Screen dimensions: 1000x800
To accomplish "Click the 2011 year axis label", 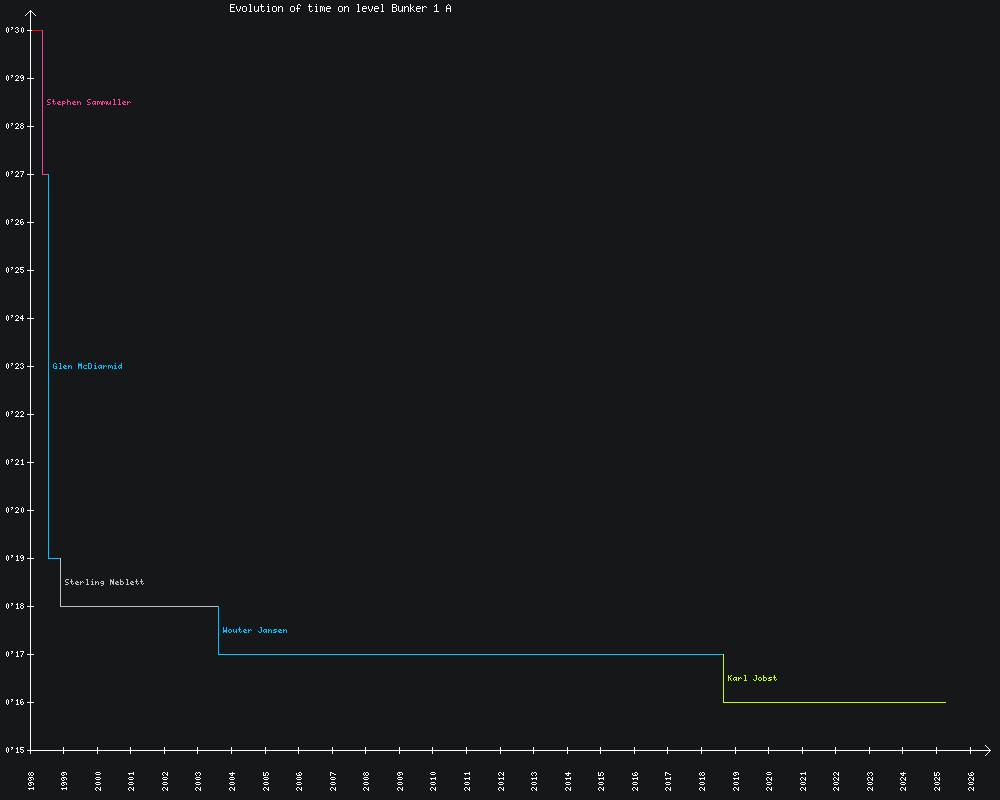I will 467,780.
